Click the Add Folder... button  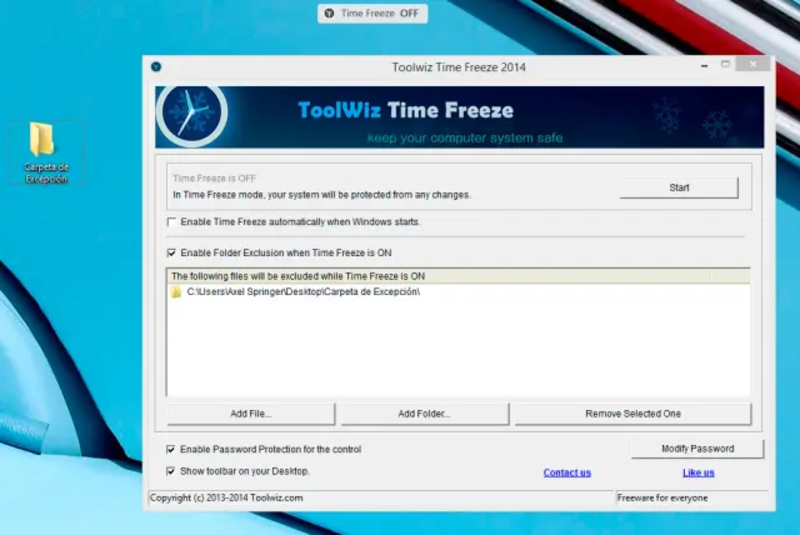(x=424, y=414)
